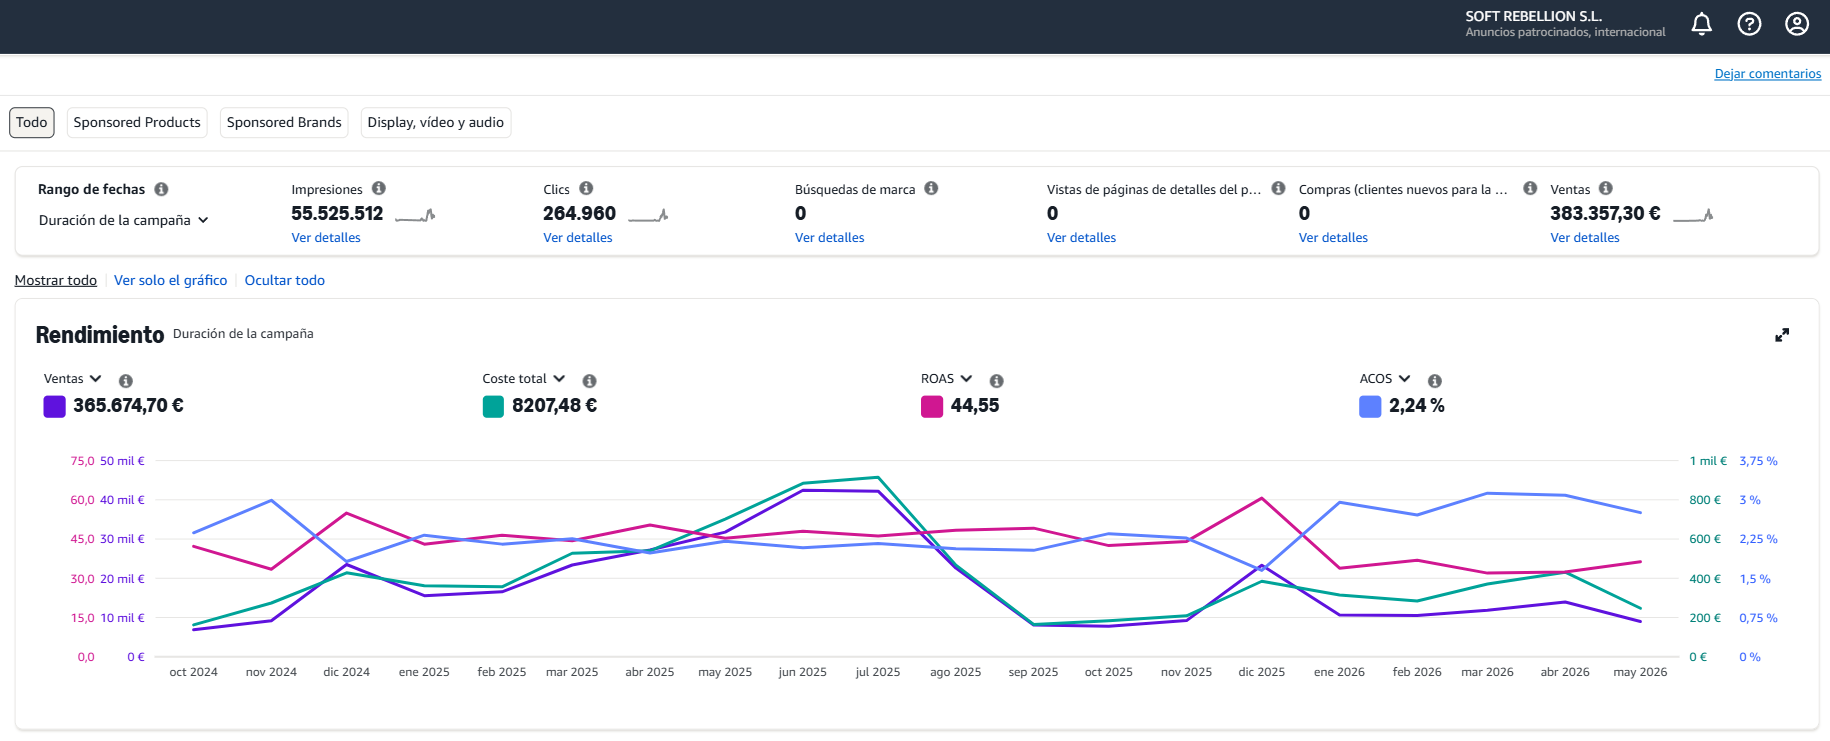Open the ACOS metric dropdown
Viewport: 1830px width, 741px height.
point(1385,379)
